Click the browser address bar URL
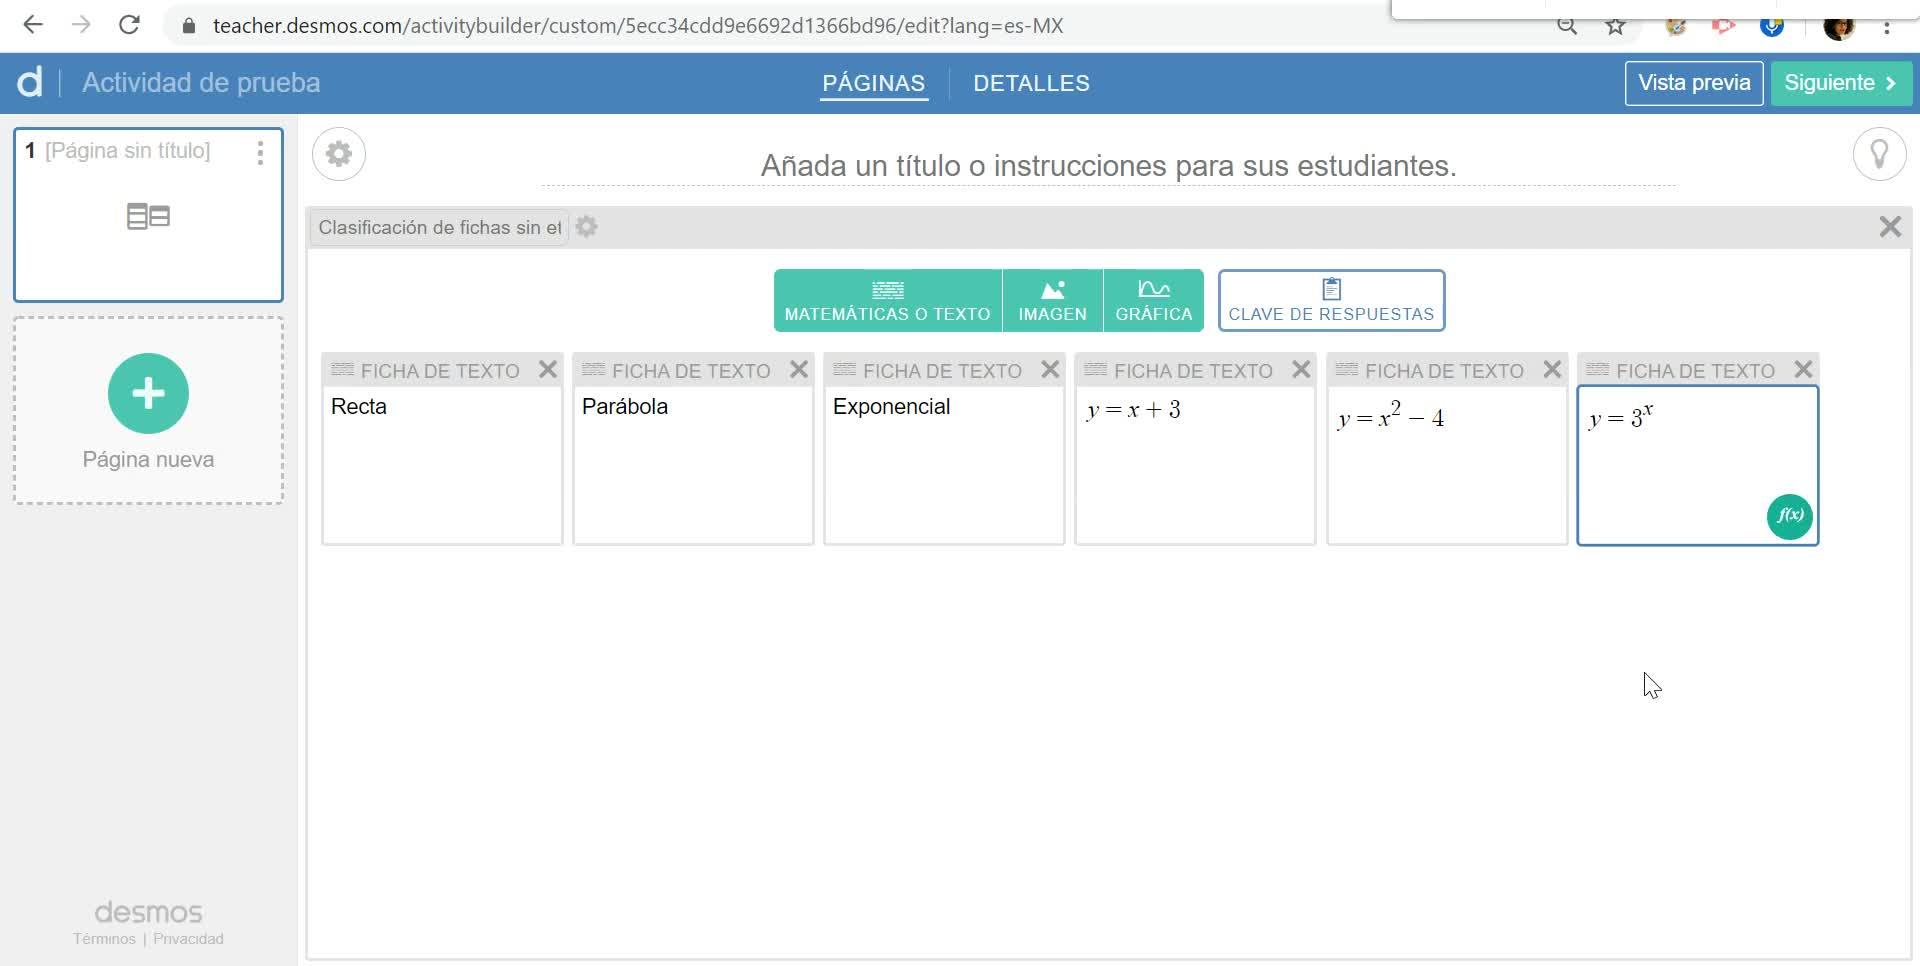The image size is (1920, 966). (x=638, y=26)
